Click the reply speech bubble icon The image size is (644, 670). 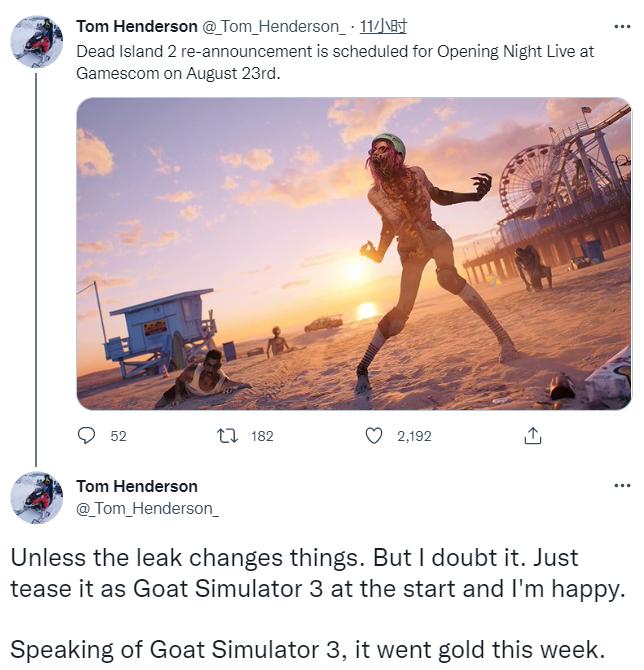87,435
